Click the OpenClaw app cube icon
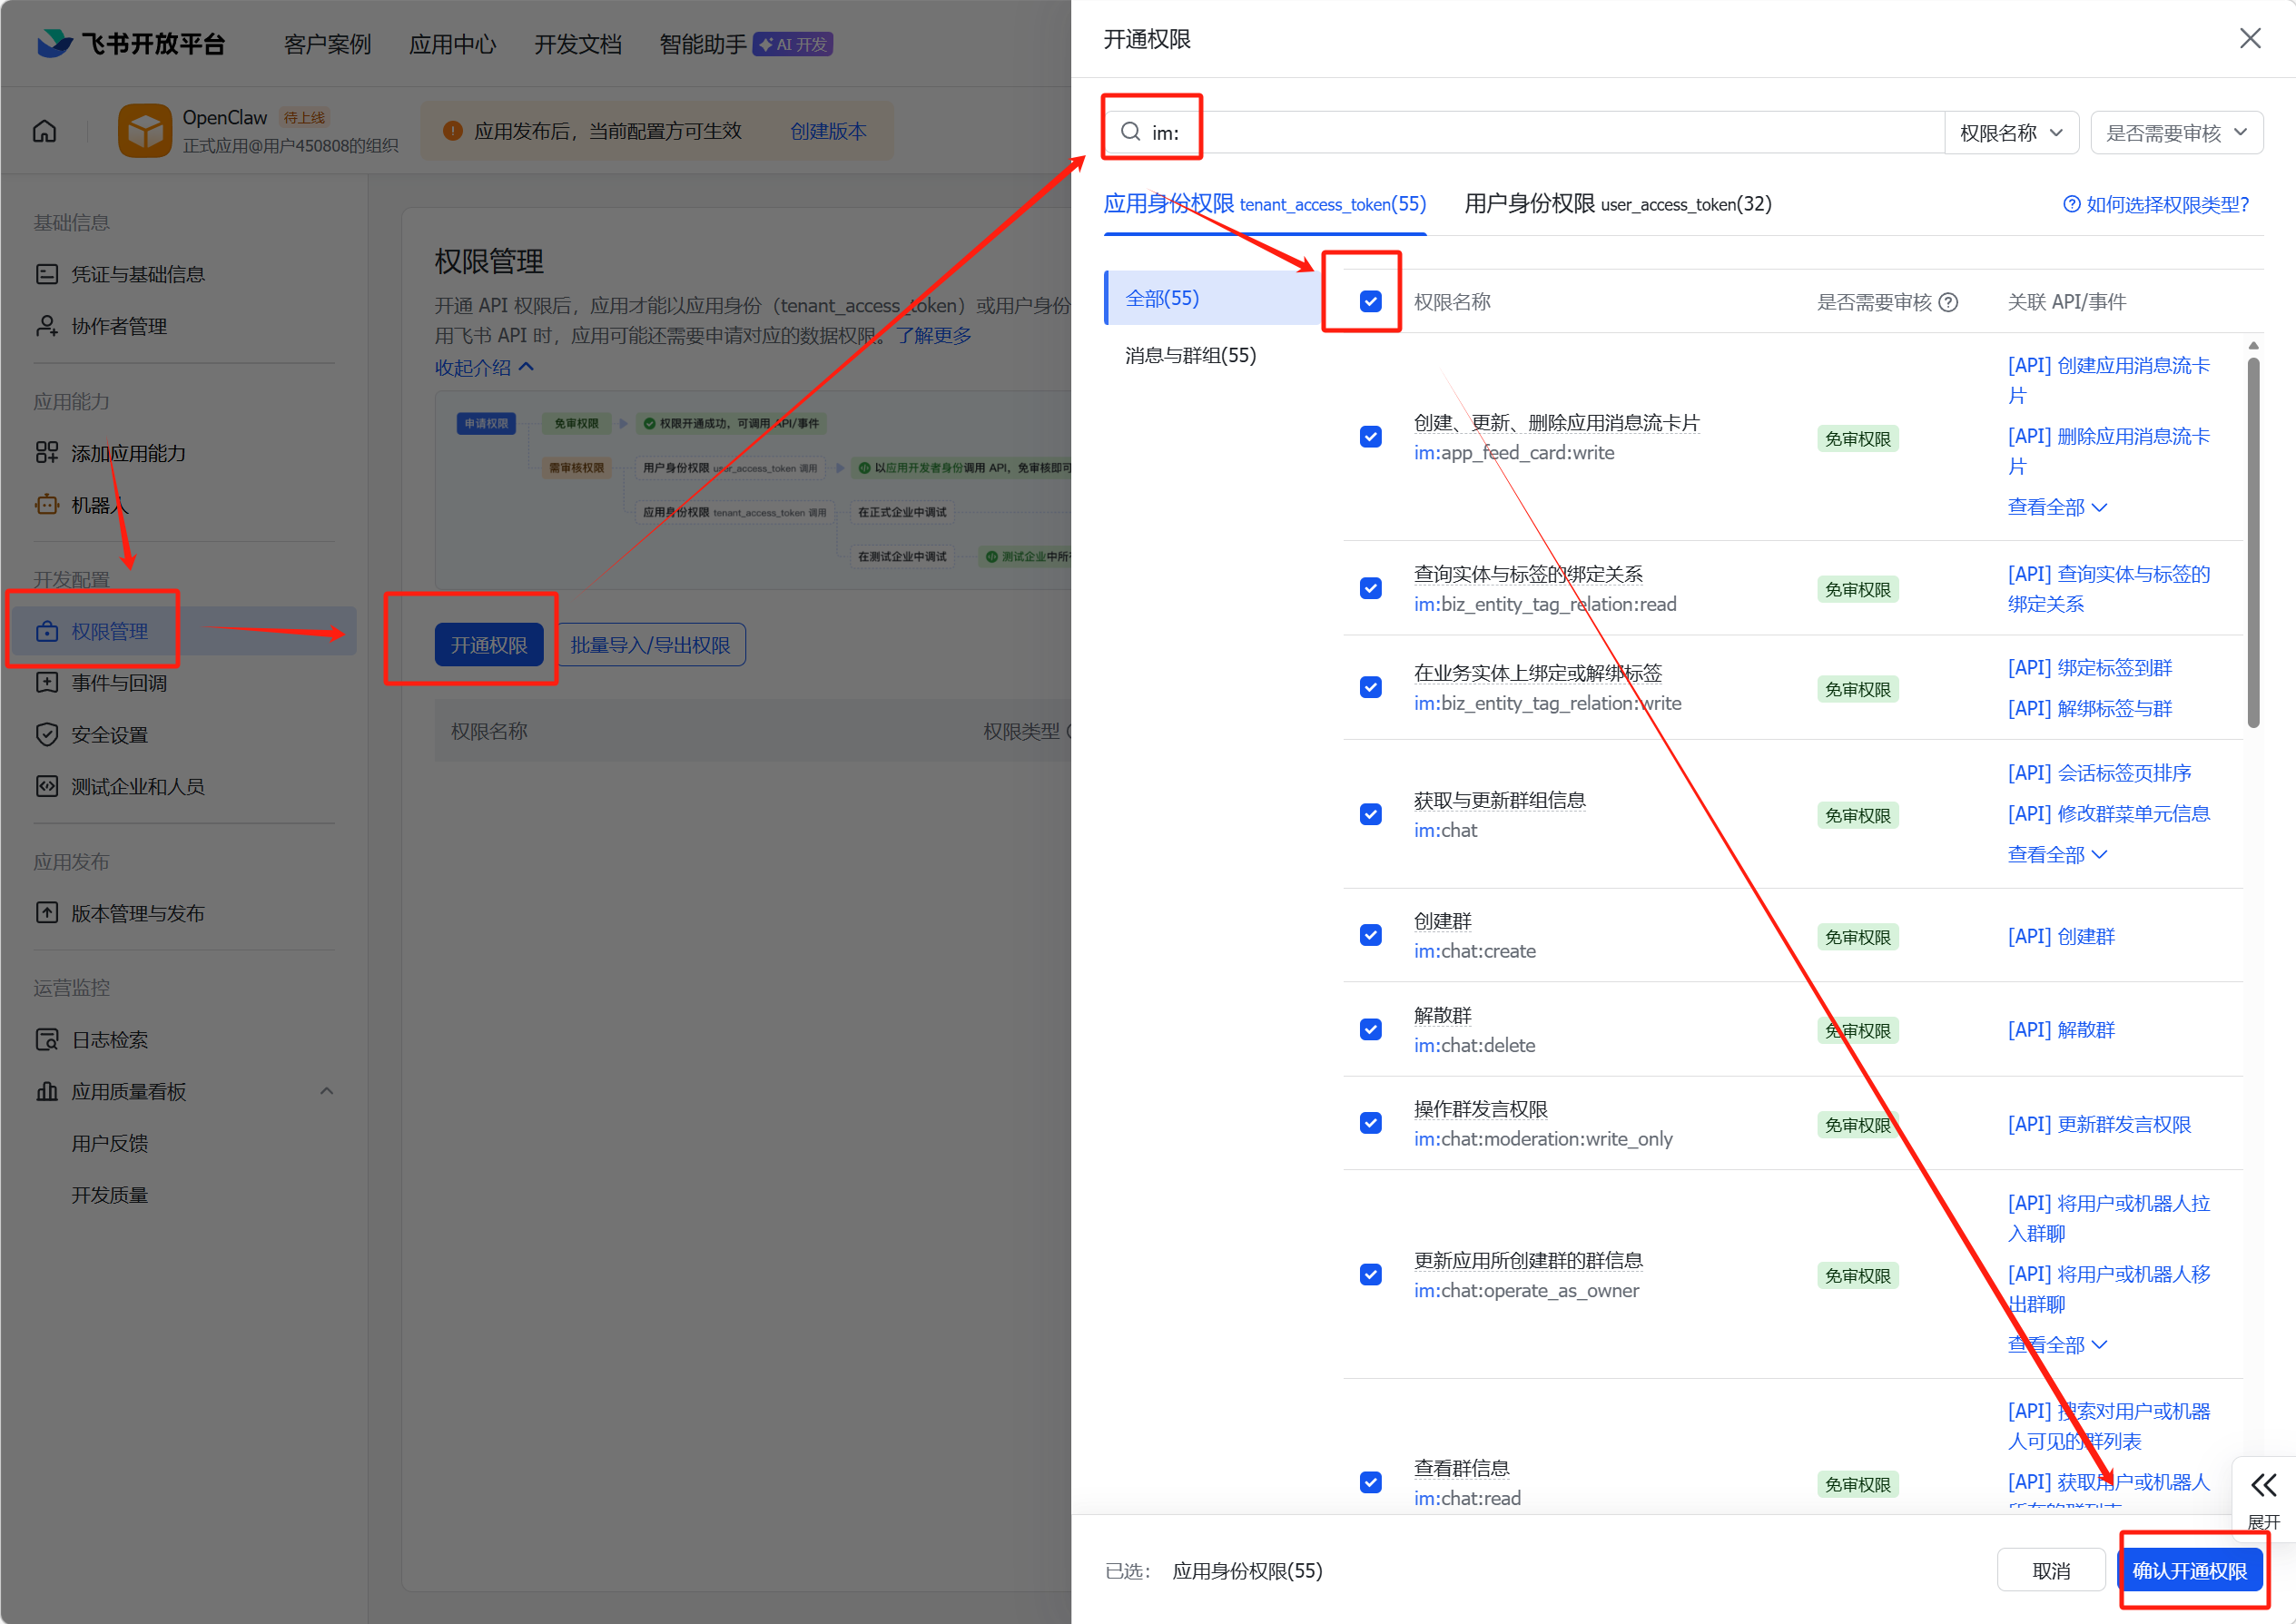2296x1624 pixels. tap(145, 131)
